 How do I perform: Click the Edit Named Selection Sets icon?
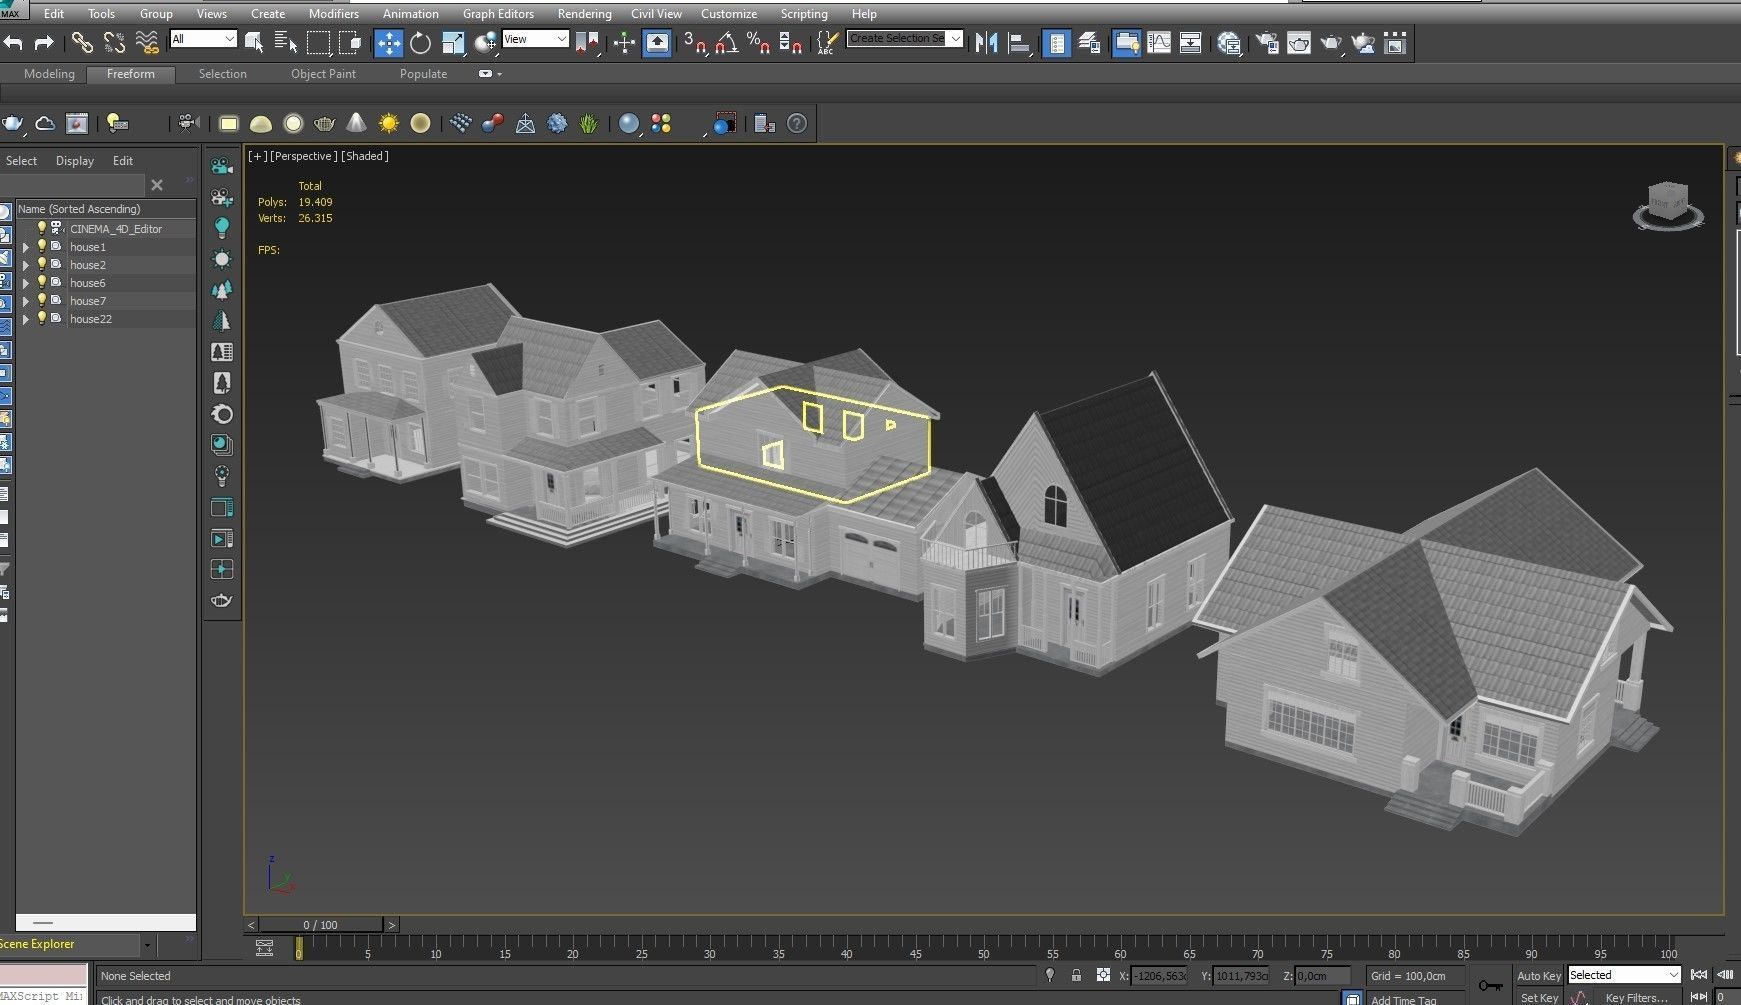(x=826, y=42)
